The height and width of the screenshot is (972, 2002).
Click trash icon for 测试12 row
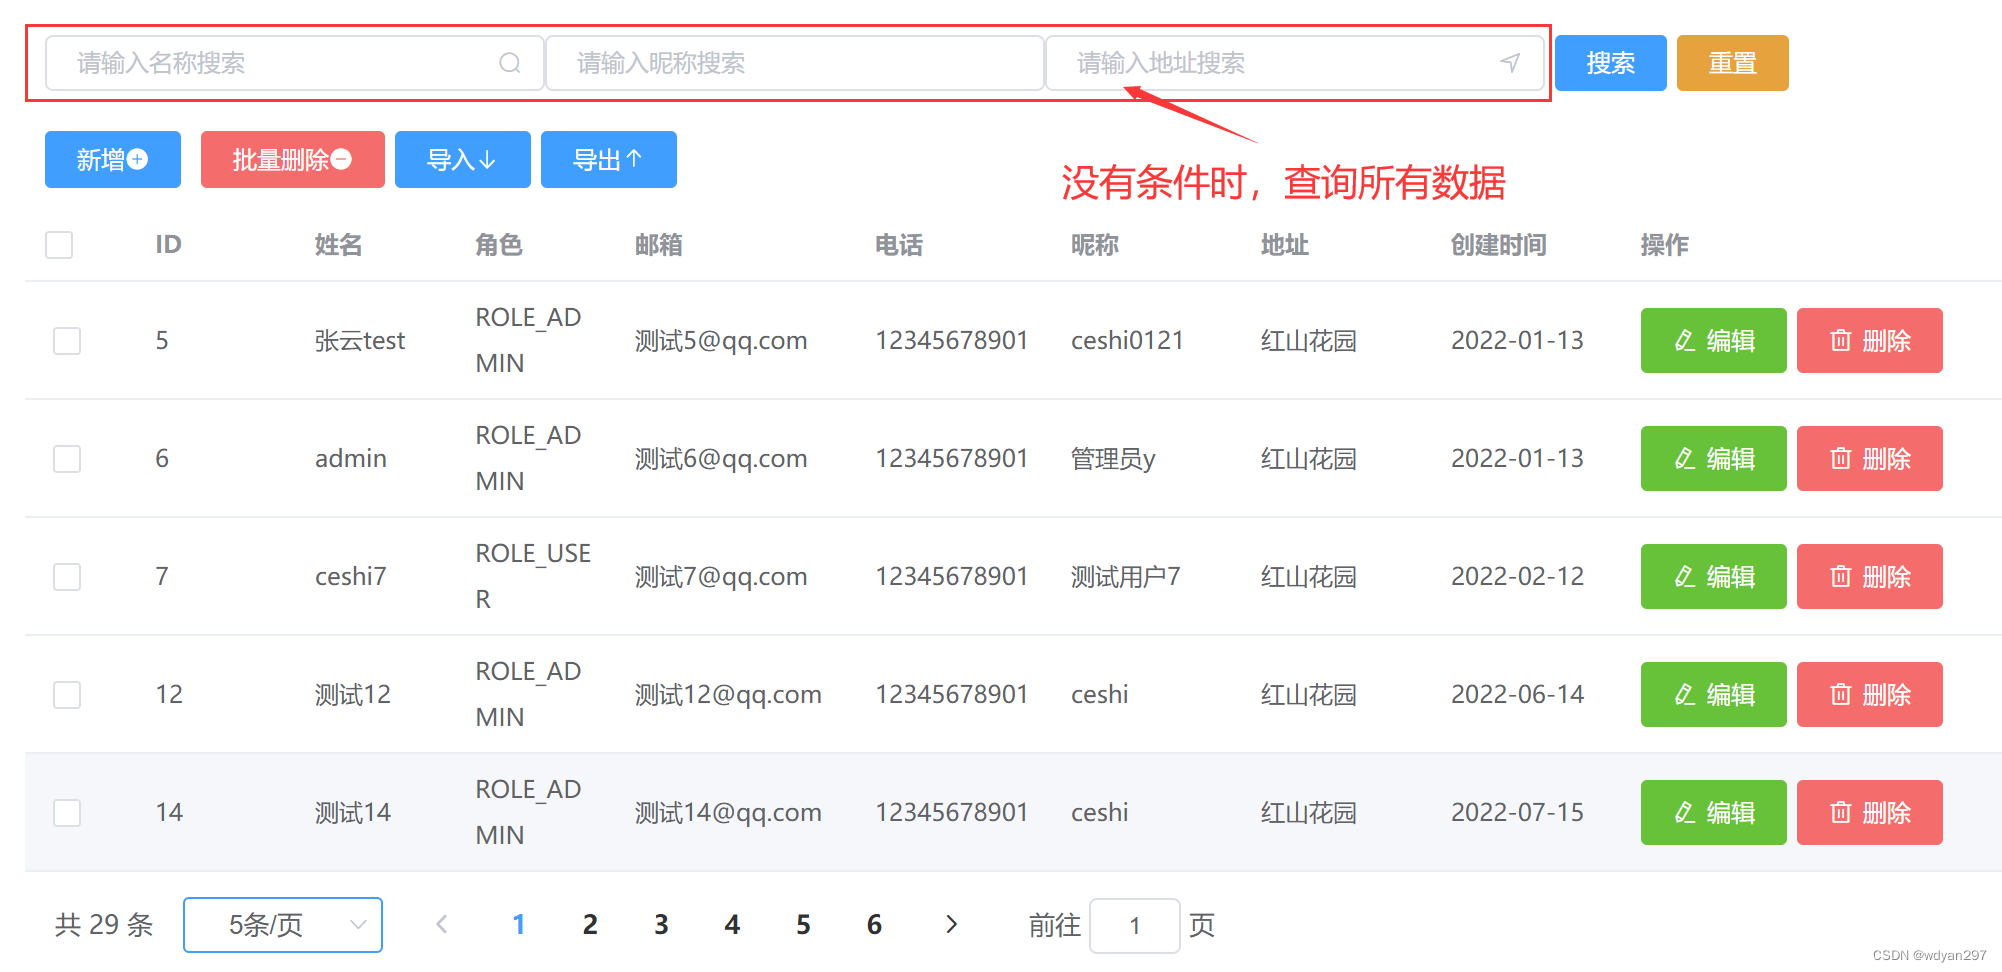1840,695
